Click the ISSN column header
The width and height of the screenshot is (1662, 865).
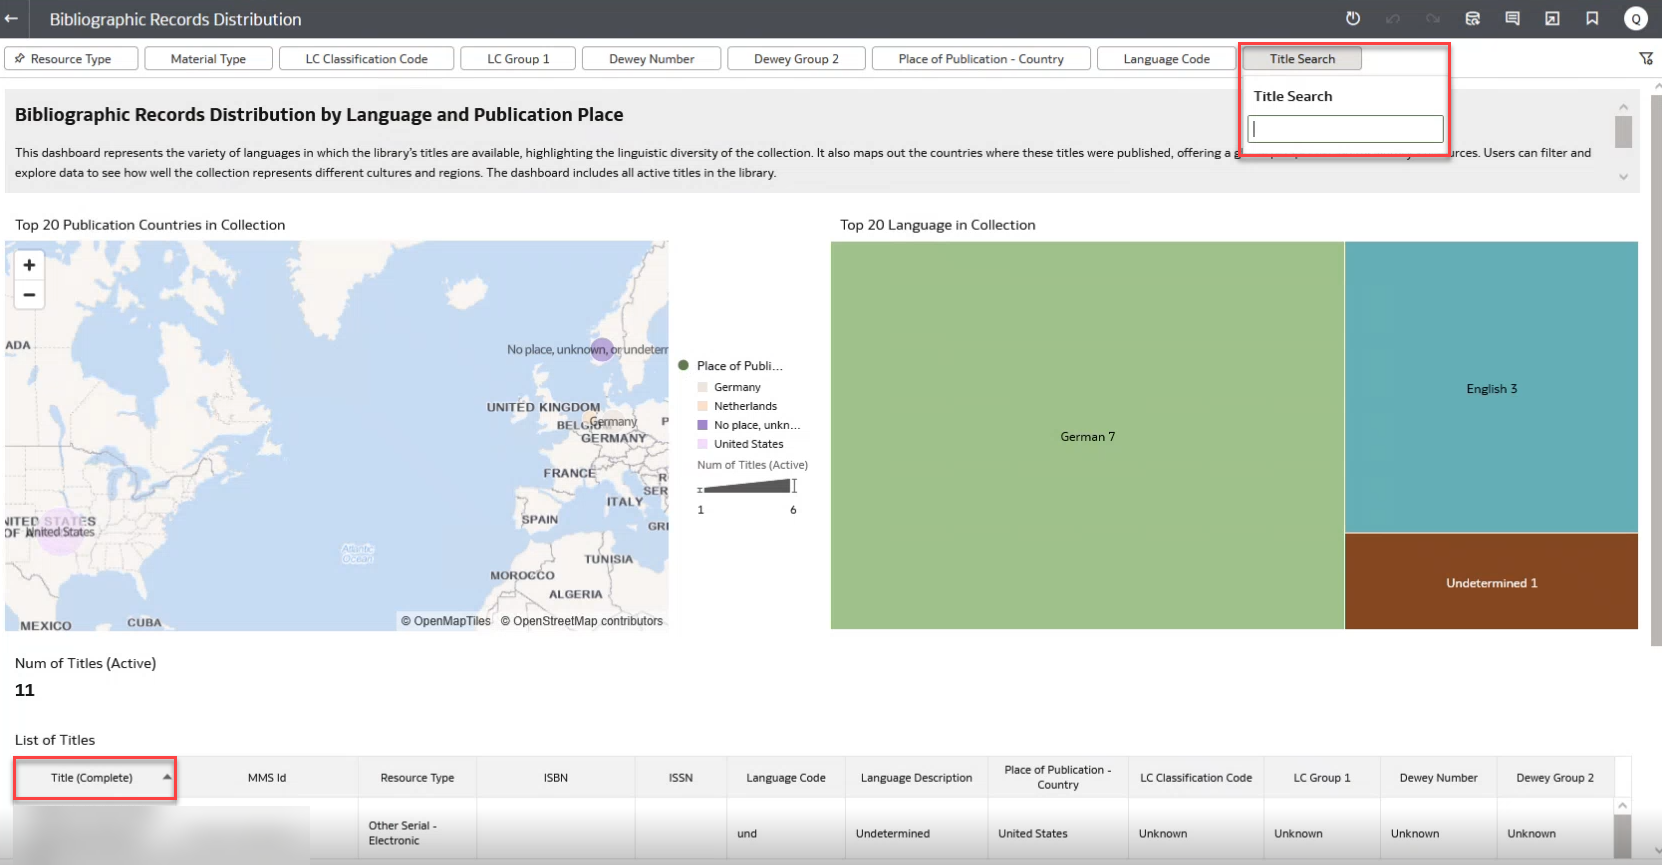[x=681, y=777]
